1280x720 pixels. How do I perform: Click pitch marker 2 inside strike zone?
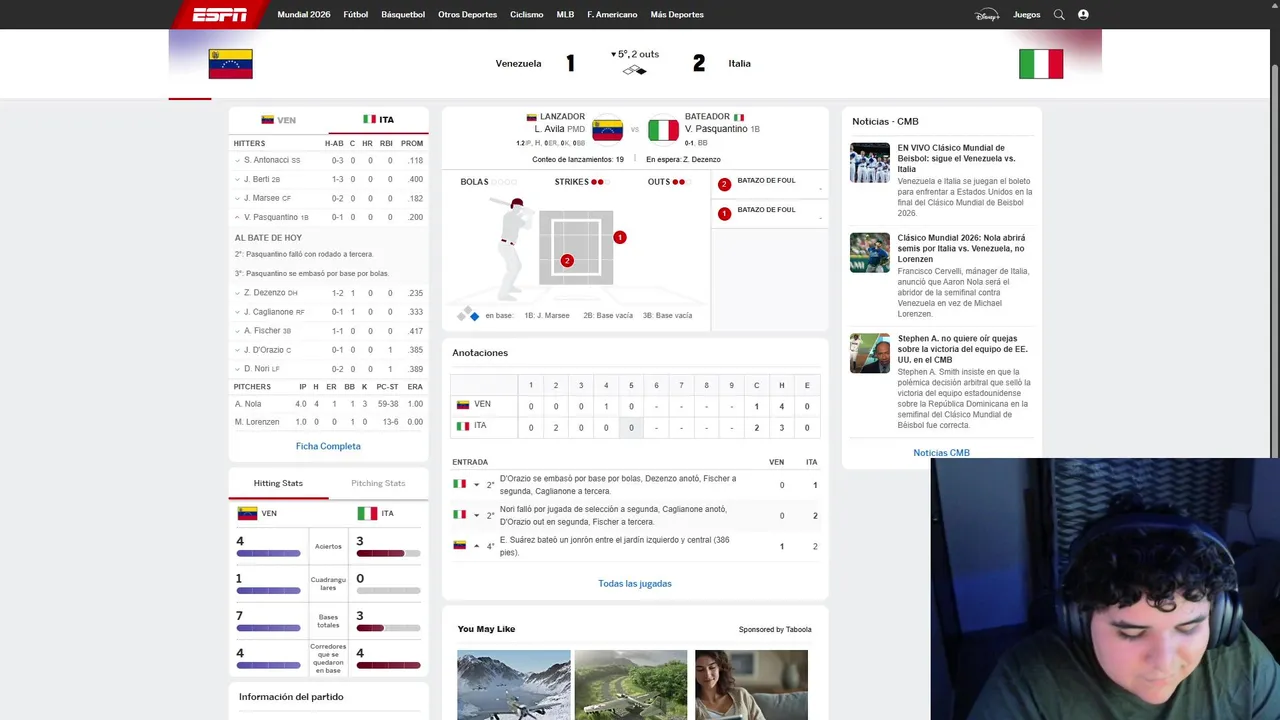coord(567,261)
